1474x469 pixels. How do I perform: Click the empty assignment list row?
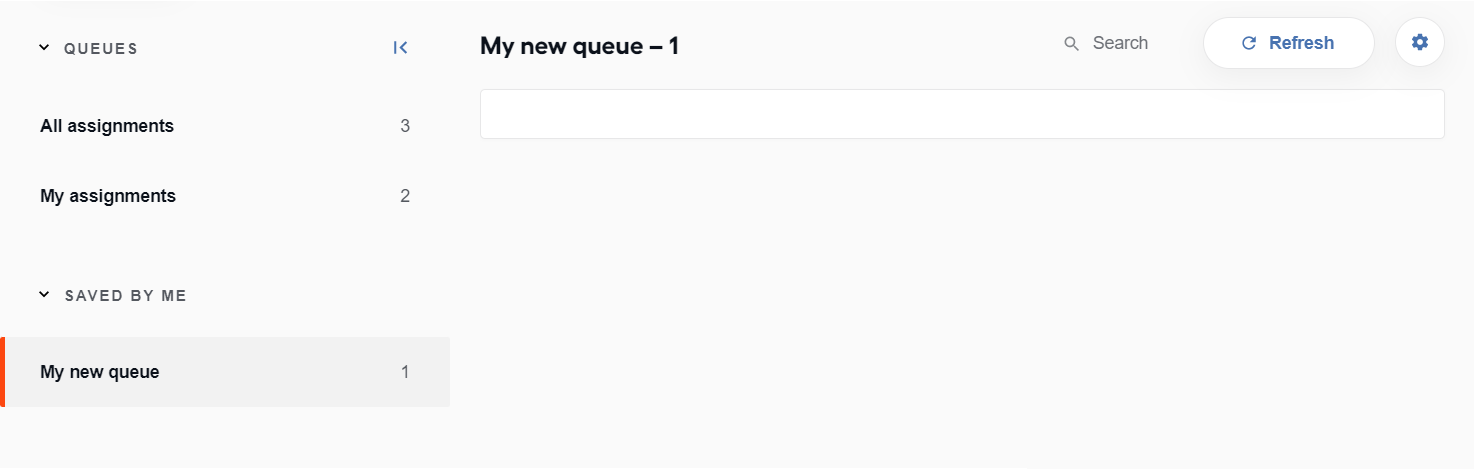pos(962,114)
